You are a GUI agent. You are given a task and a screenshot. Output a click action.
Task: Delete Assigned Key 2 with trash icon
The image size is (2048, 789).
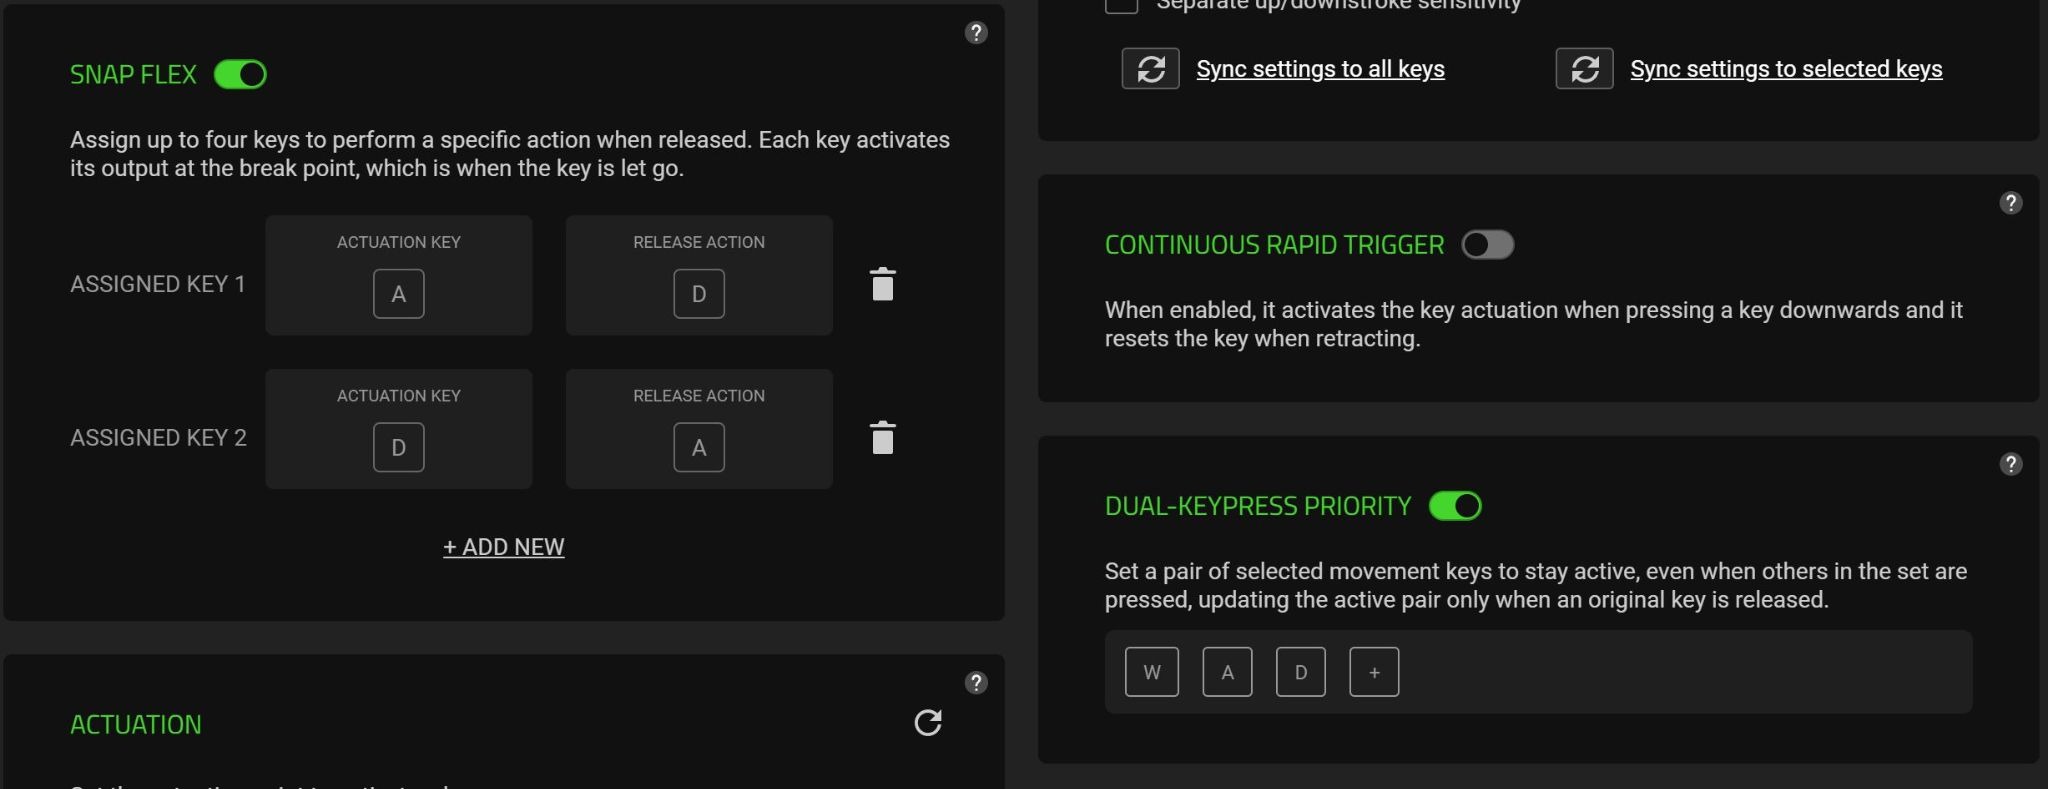pyautogui.click(x=882, y=437)
